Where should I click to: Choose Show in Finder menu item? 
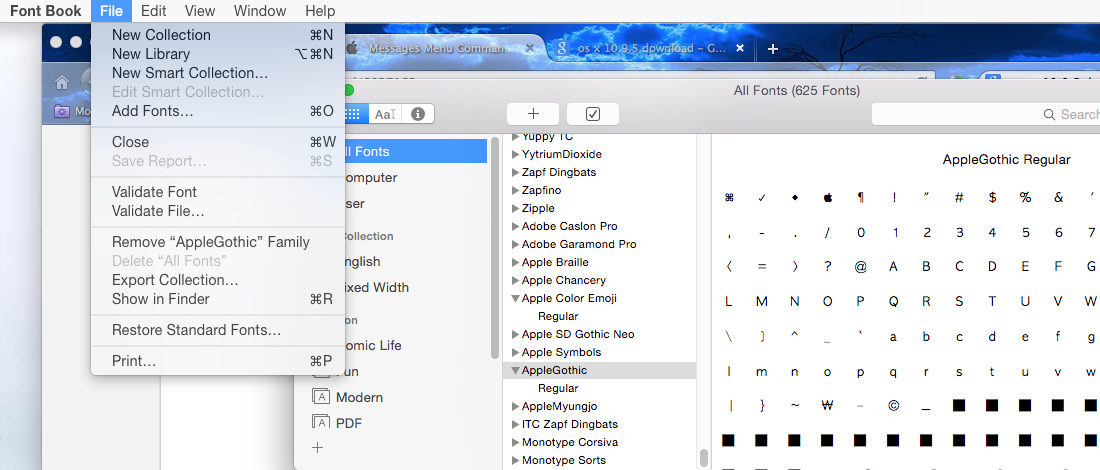(217, 299)
